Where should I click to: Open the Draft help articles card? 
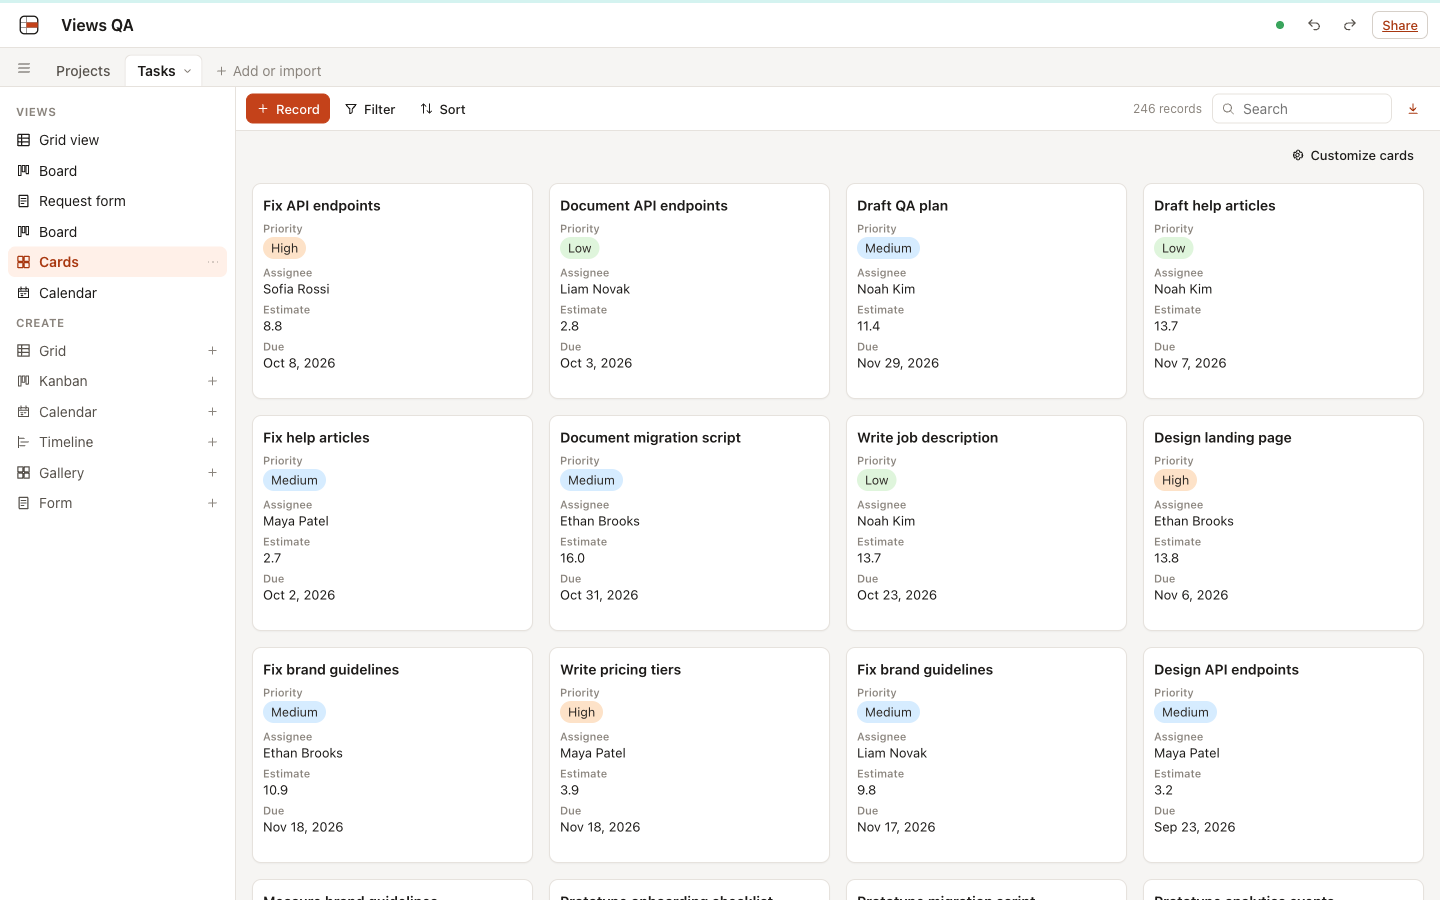click(x=1283, y=291)
